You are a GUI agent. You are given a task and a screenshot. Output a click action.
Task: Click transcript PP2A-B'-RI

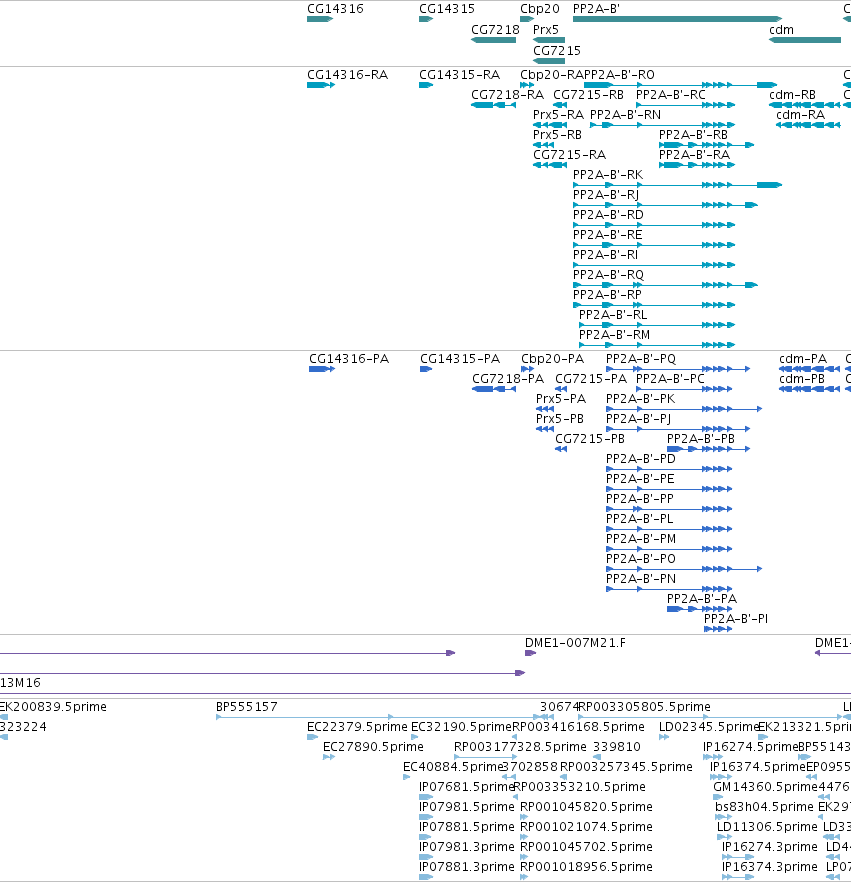[654, 265]
